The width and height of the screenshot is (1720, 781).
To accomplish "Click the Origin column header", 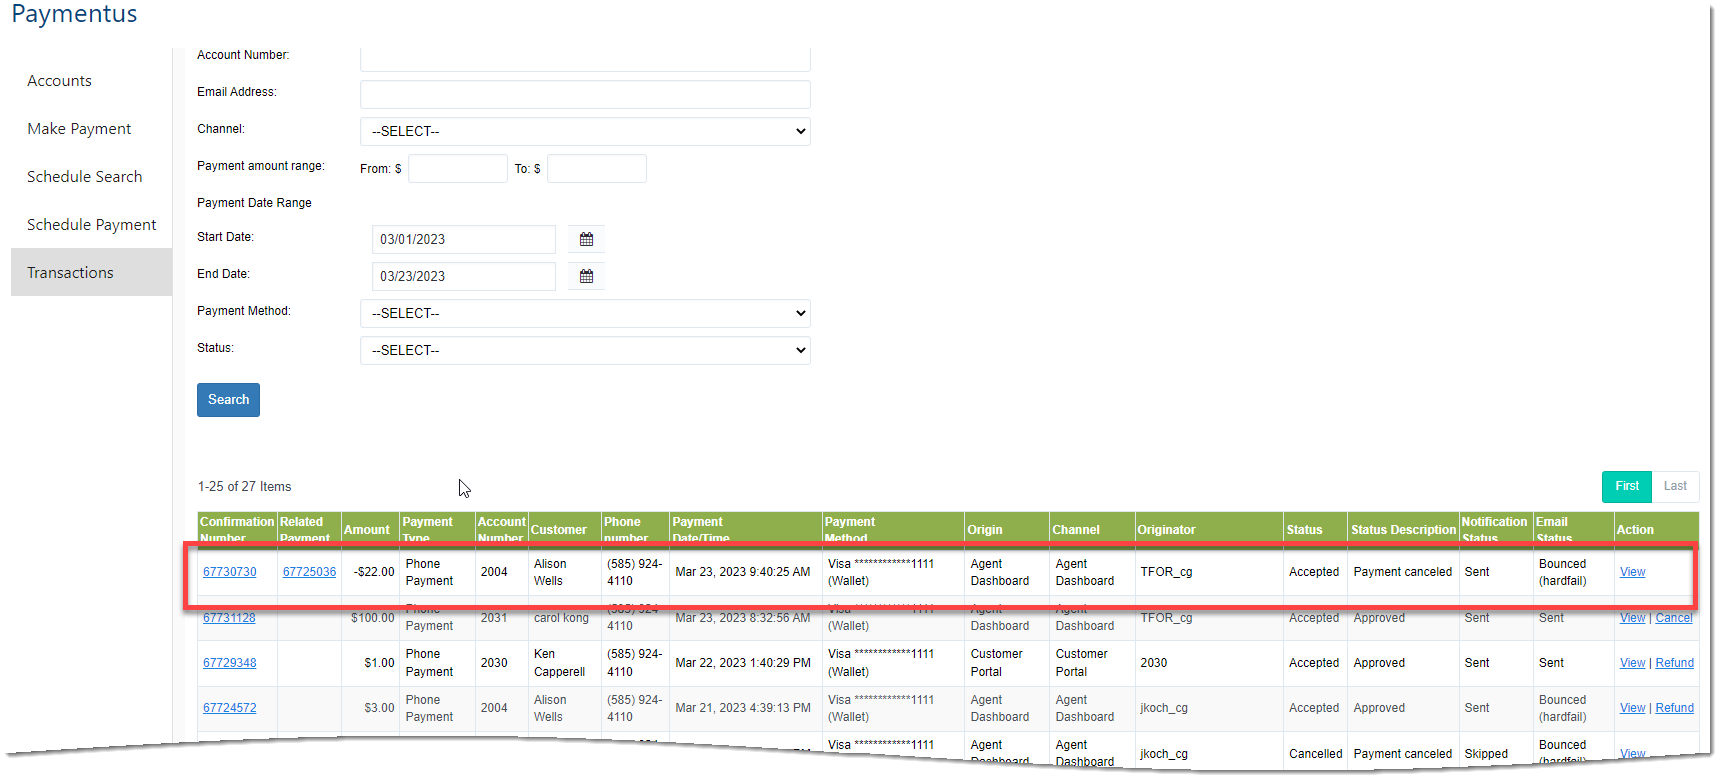I will pos(985,530).
